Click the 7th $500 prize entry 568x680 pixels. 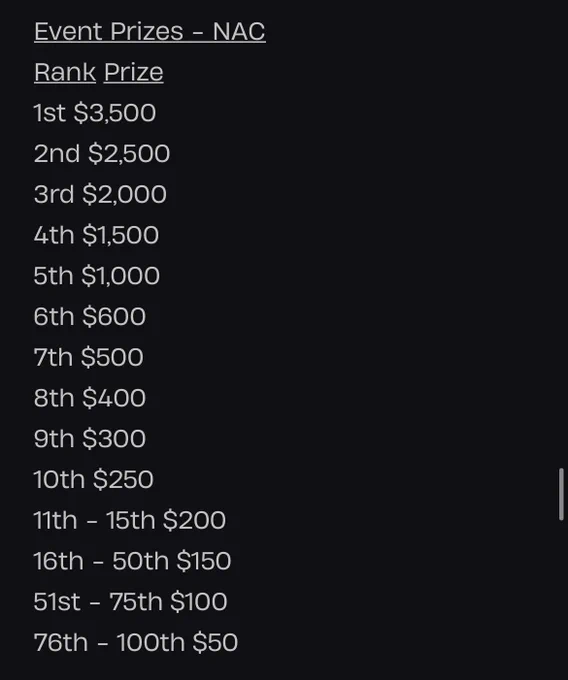point(88,357)
